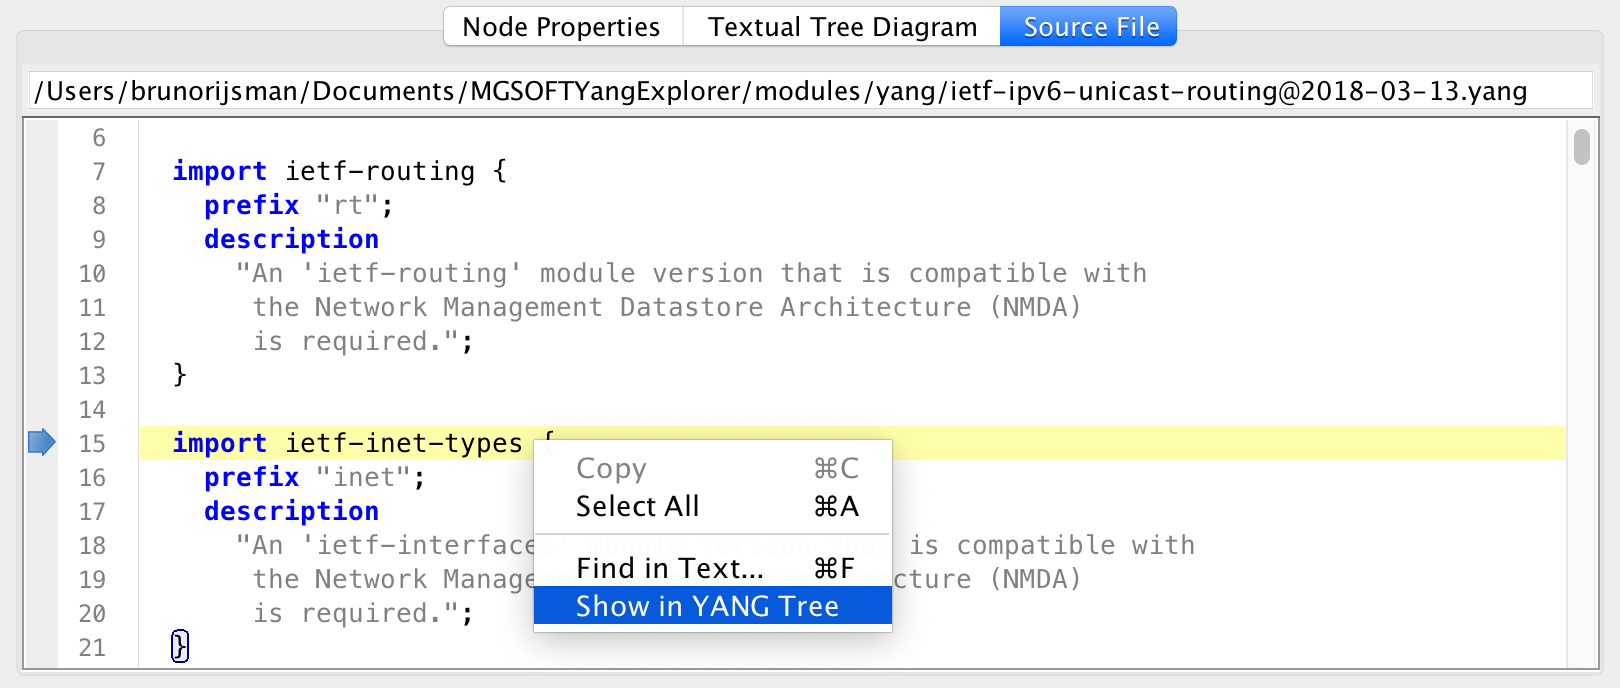Click closing brace on line 13
The width and height of the screenshot is (1620, 688).
coord(180,375)
